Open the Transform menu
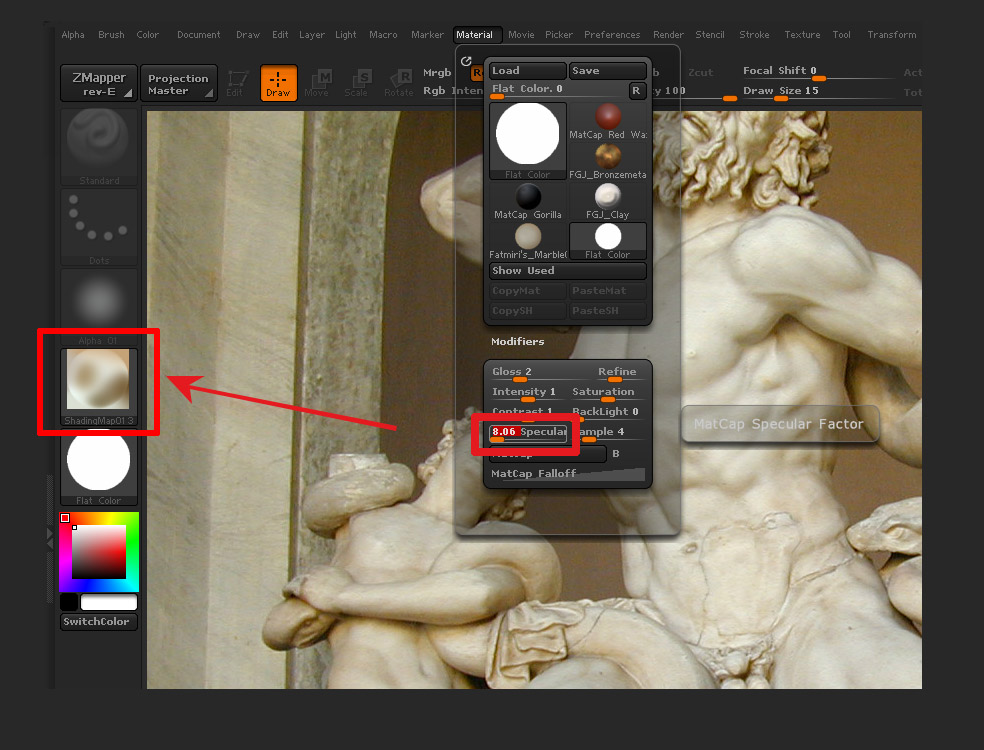The height and width of the screenshot is (750, 984). point(892,35)
